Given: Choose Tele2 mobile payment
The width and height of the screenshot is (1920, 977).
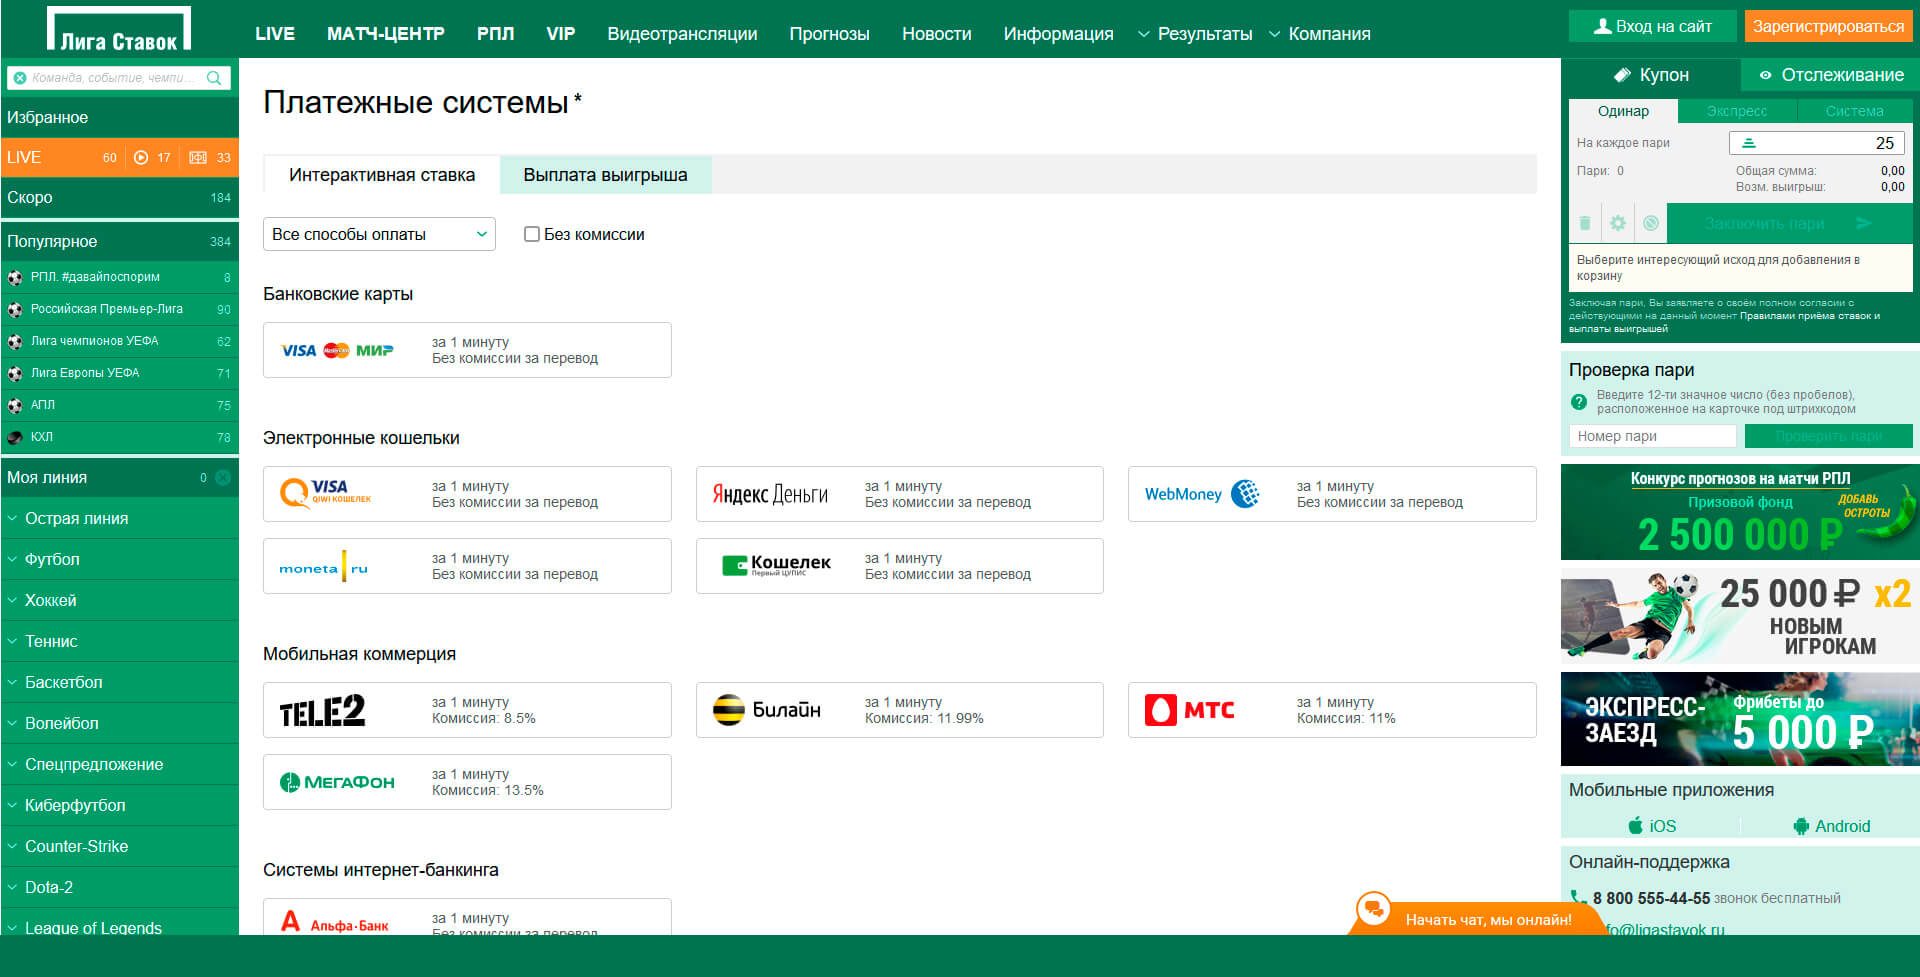Looking at the screenshot, I should (x=467, y=710).
